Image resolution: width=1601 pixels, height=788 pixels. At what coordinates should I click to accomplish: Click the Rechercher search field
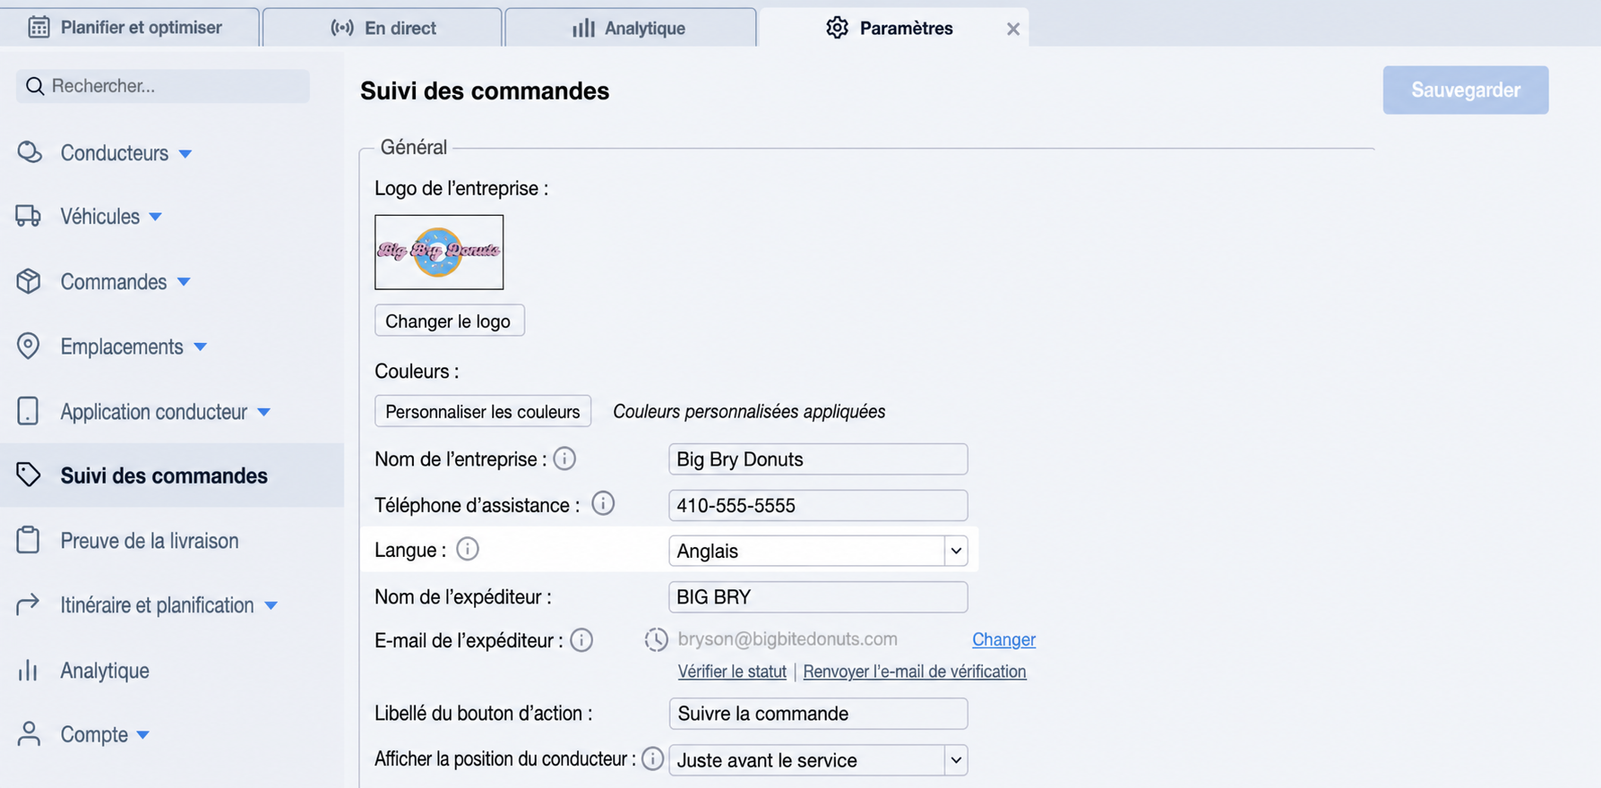[x=163, y=86]
